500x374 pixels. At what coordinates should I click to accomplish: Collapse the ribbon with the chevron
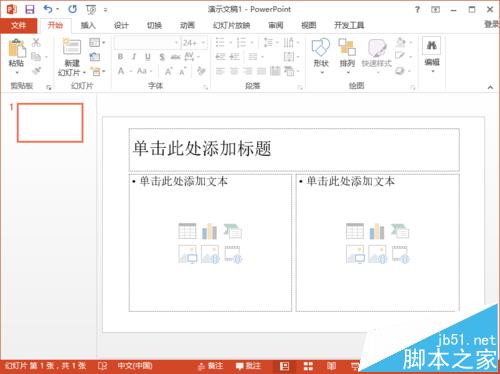coord(490,87)
